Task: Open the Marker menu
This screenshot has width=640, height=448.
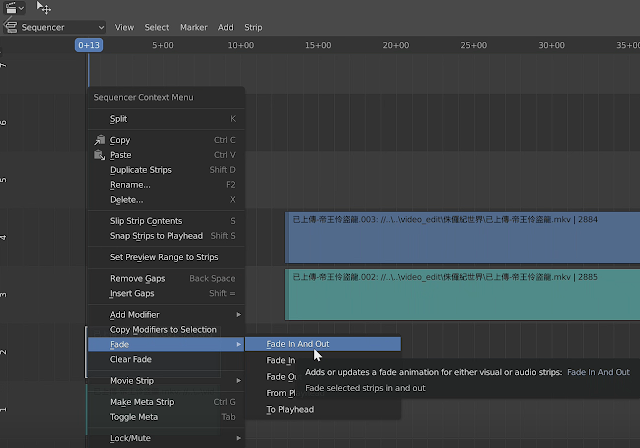Action: pyautogui.click(x=193, y=27)
